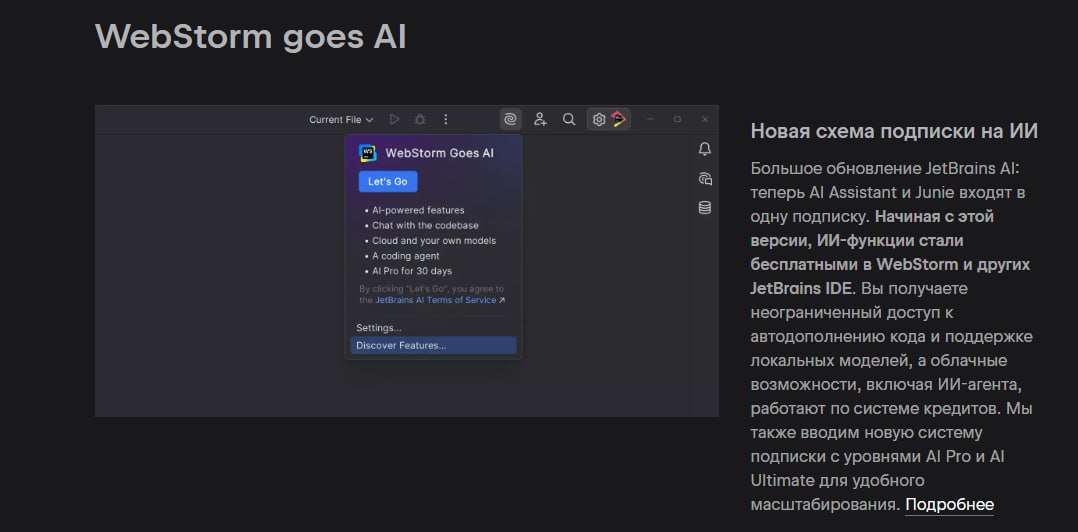Image resolution: width=1078 pixels, height=532 pixels.
Task: Click the Let's Go button
Action: coord(388,181)
